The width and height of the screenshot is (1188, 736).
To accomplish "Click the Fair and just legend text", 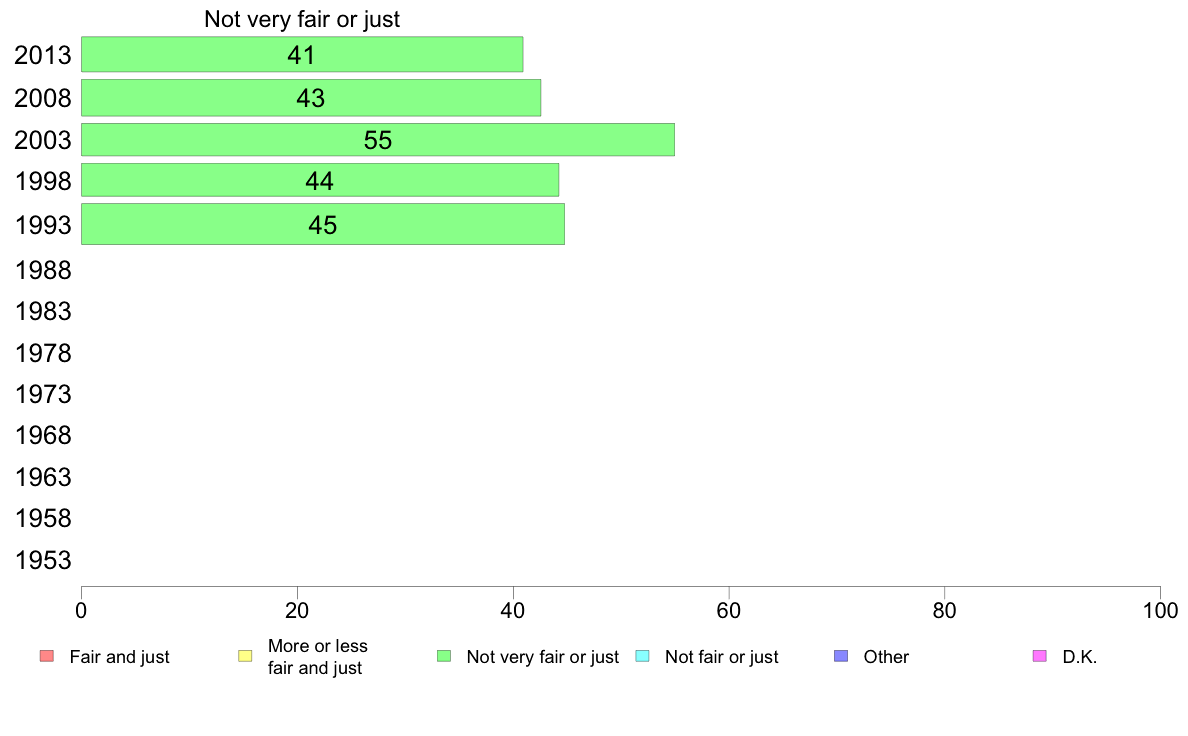I will click(x=120, y=656).
